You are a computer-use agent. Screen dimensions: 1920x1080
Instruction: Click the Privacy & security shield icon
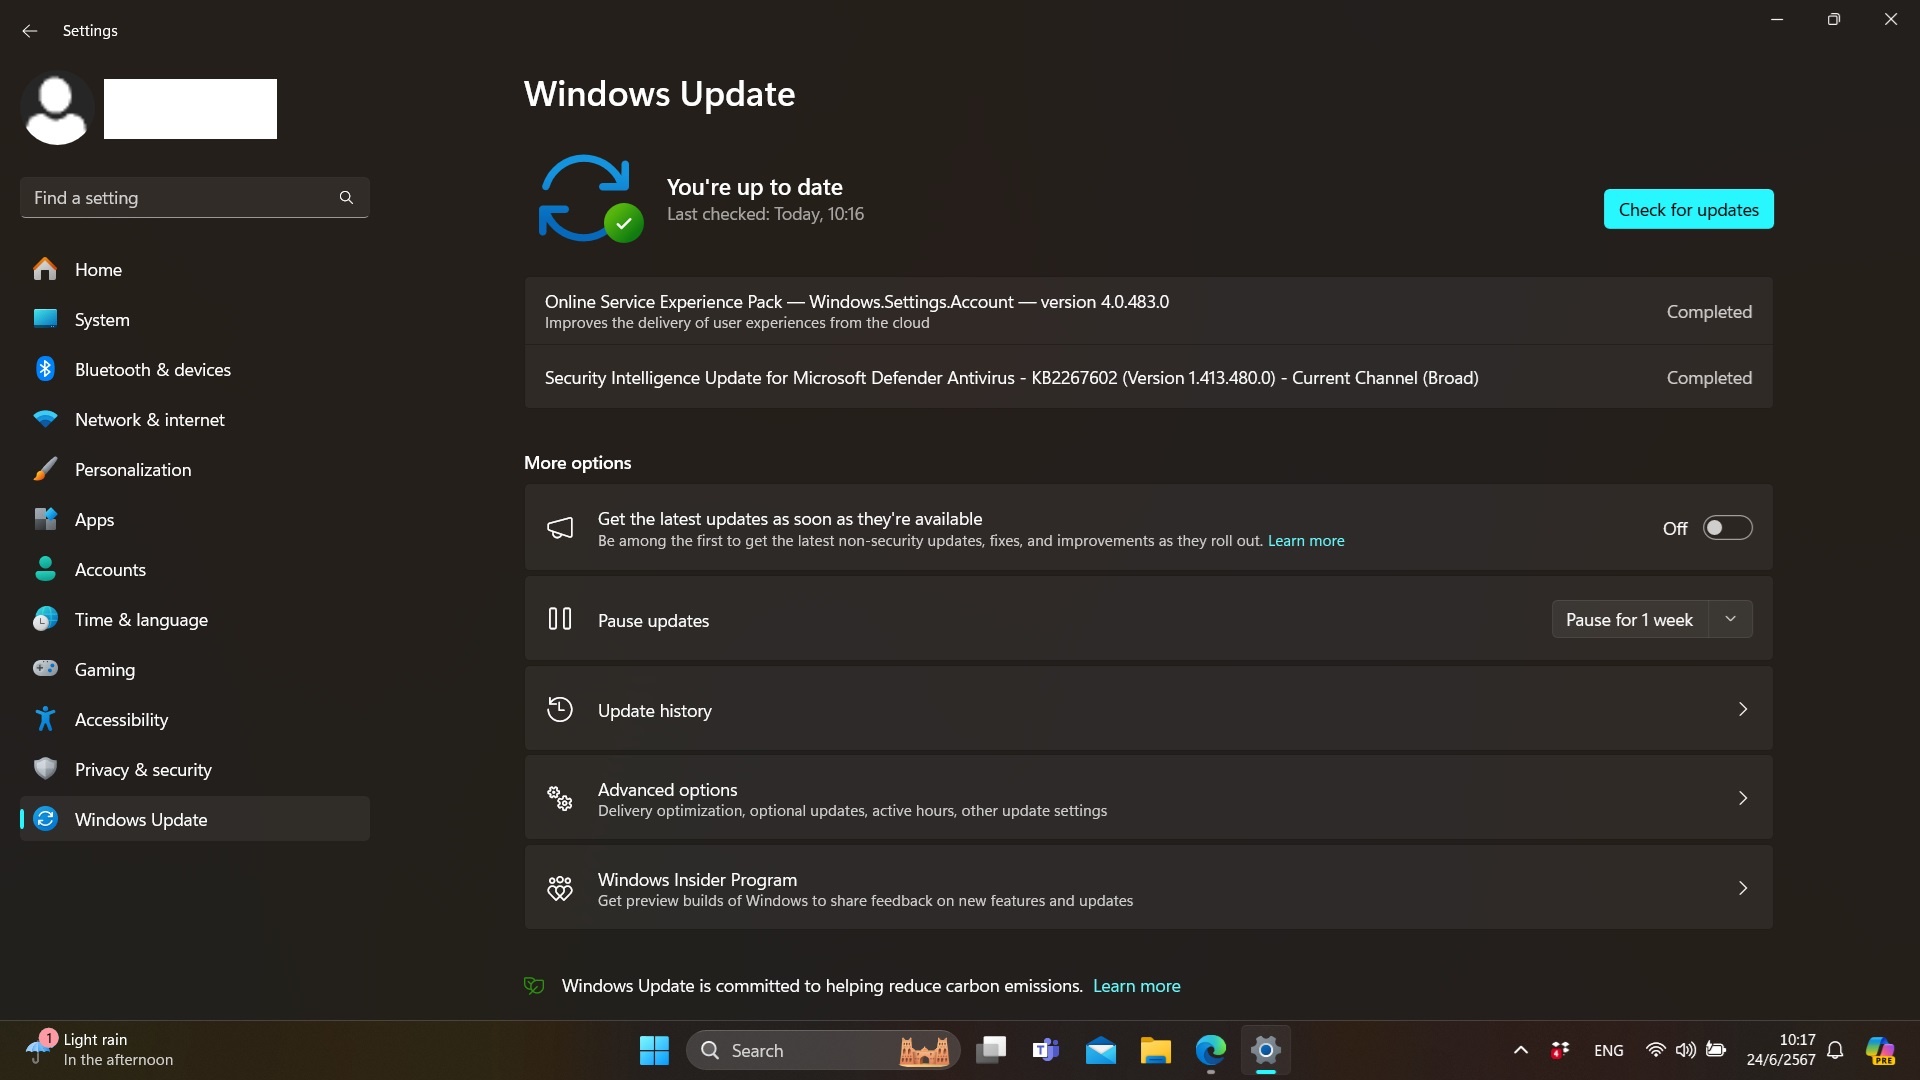(45, 769)
